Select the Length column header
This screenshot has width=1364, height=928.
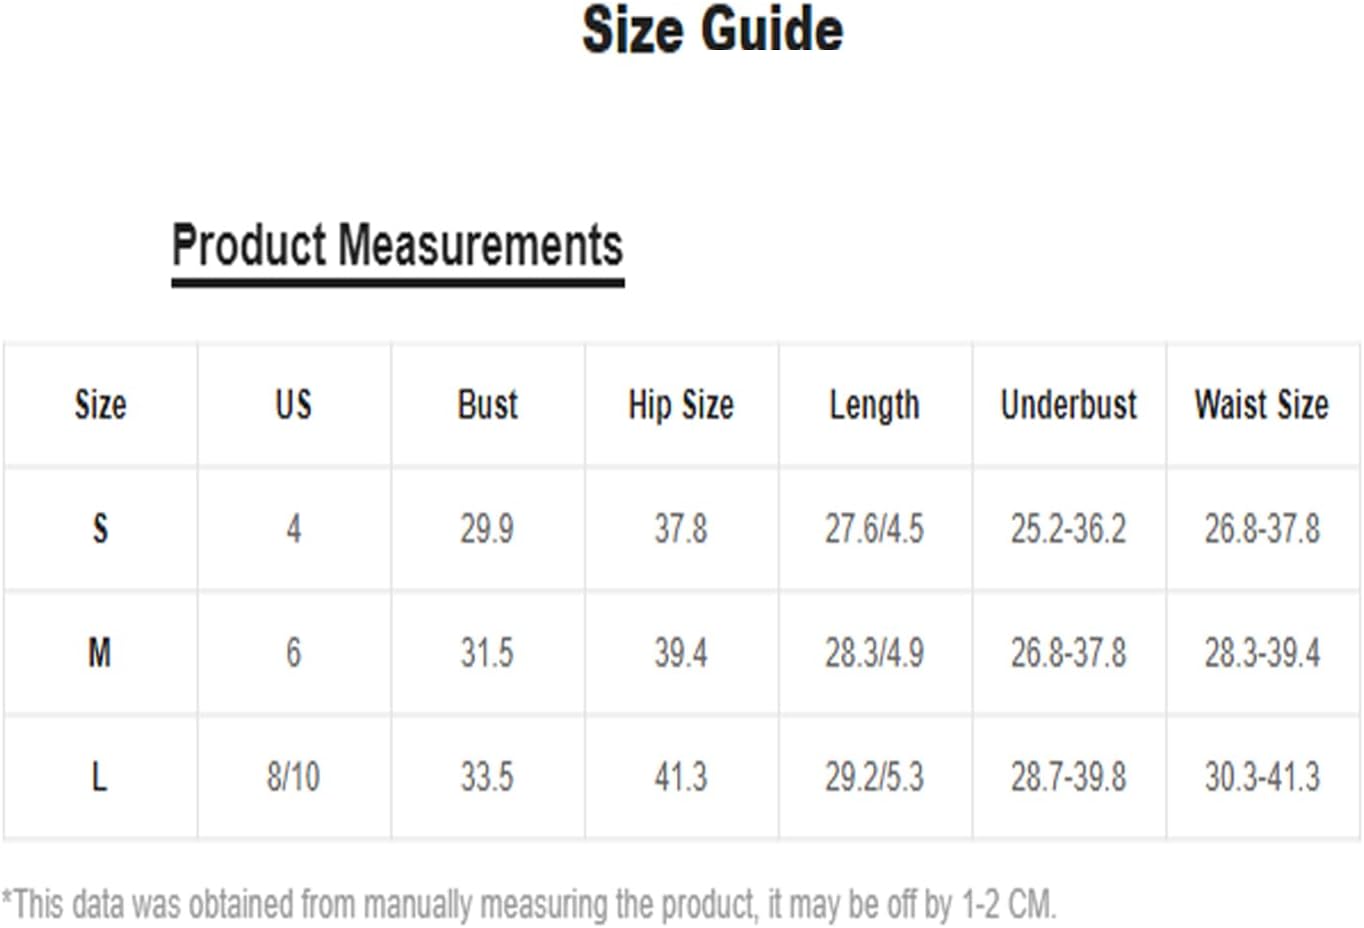(874, 405)
